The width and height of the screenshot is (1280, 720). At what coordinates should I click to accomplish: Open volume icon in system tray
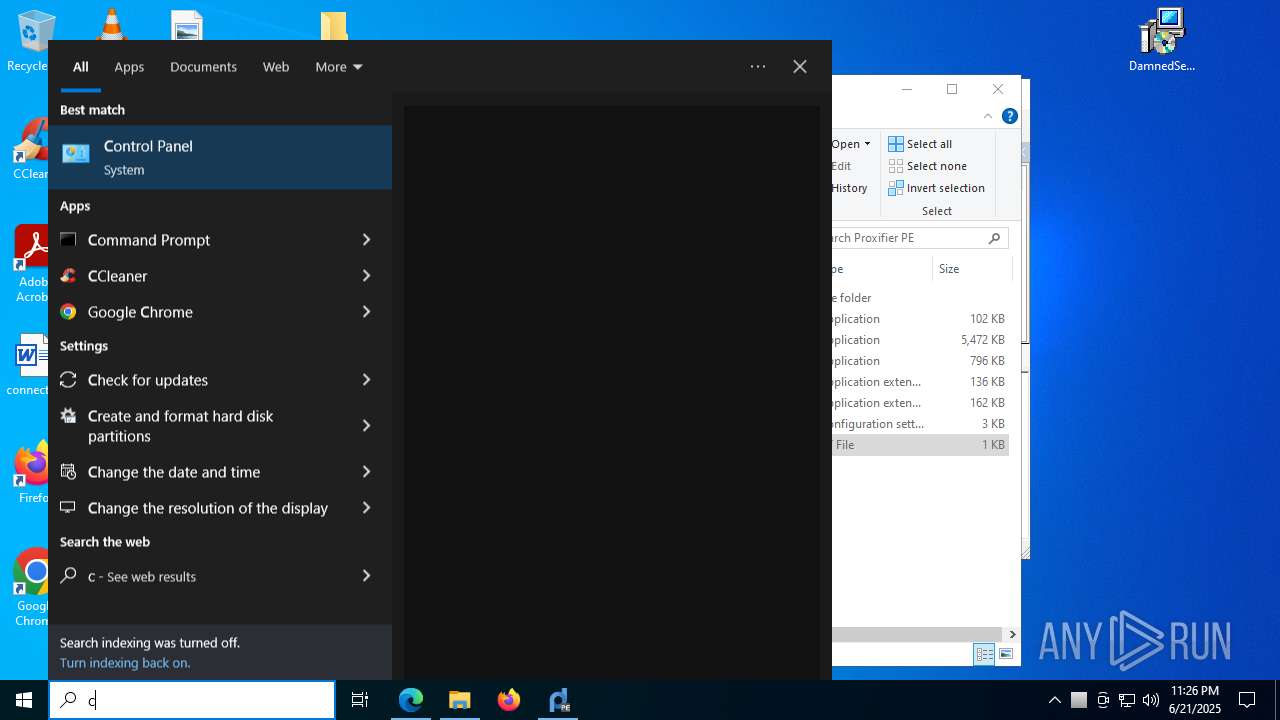pos(1151,700)
